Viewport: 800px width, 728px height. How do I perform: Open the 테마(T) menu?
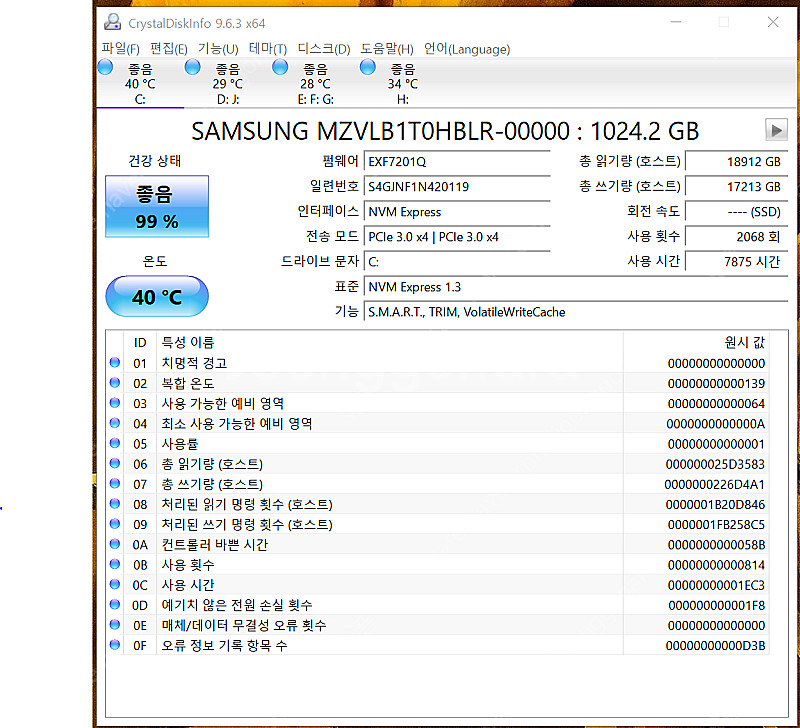(x=268, y=49)
